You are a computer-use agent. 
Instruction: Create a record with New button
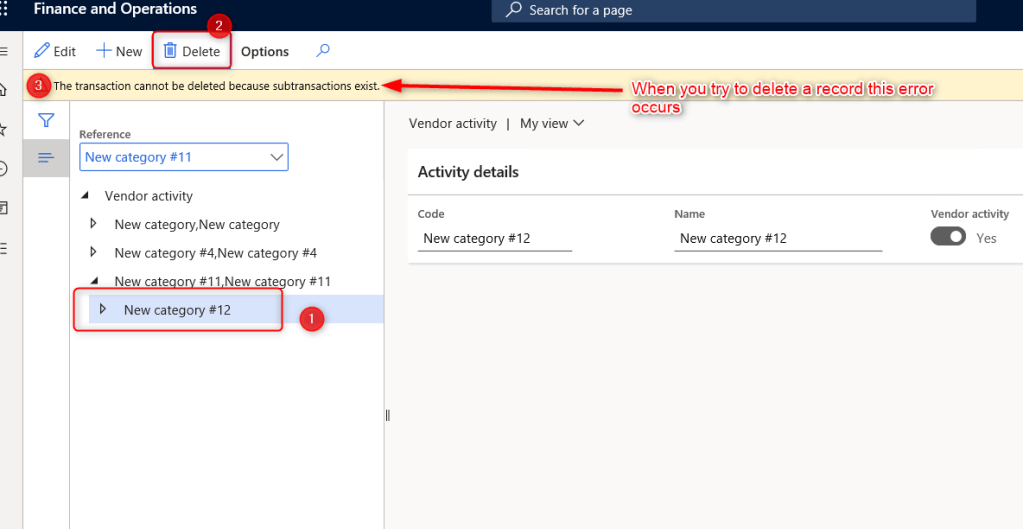pos(119,51)
